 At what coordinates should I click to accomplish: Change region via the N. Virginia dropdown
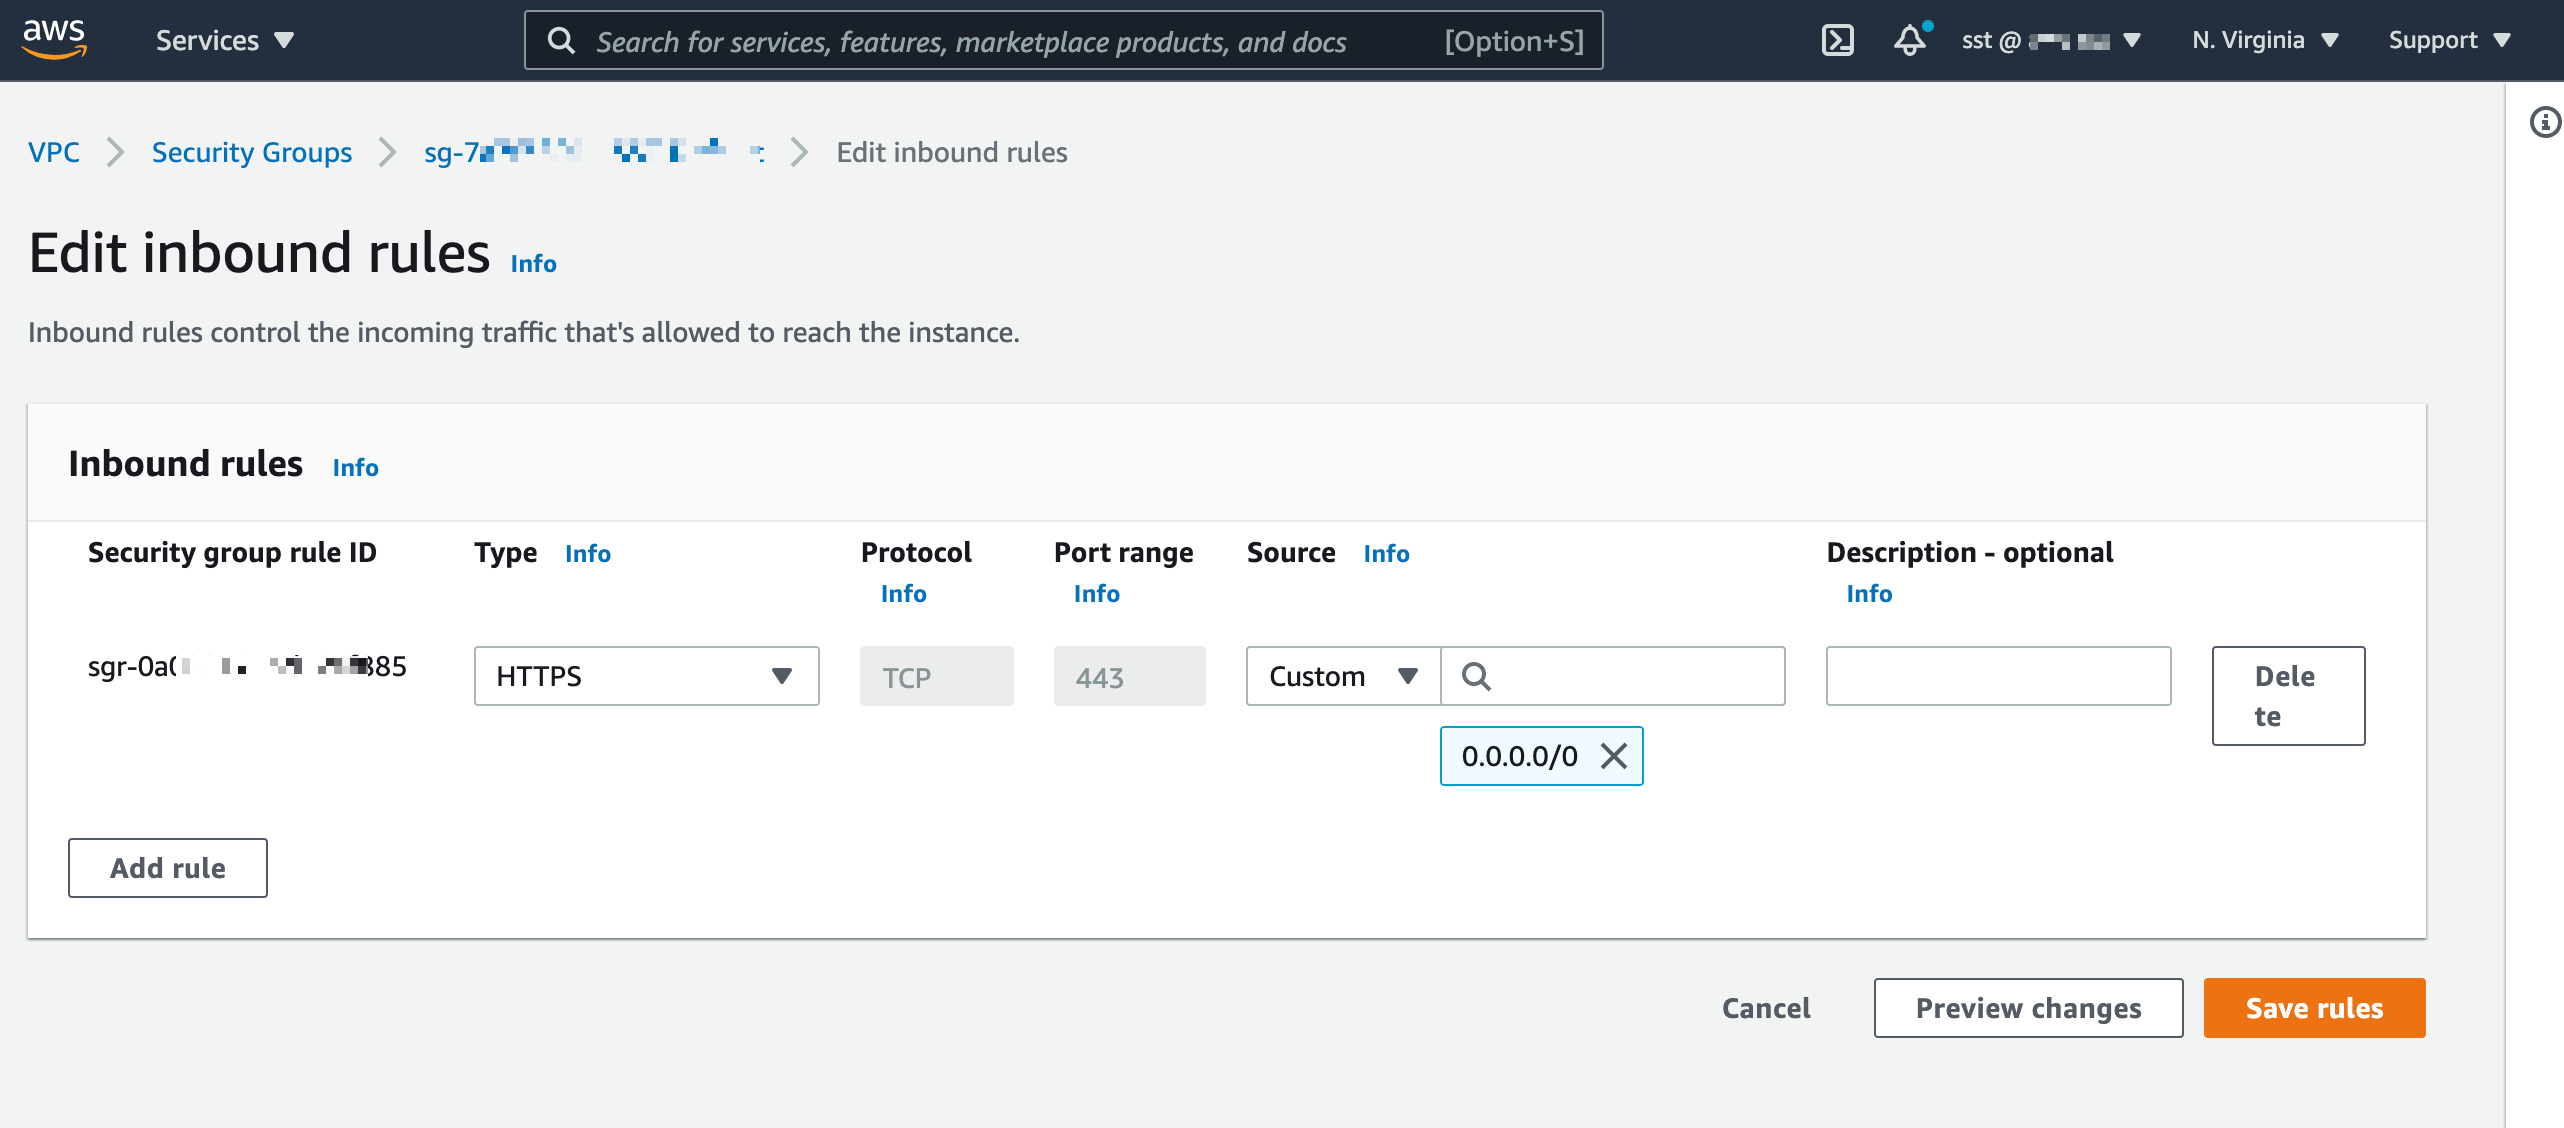[x=2263, y=39]
